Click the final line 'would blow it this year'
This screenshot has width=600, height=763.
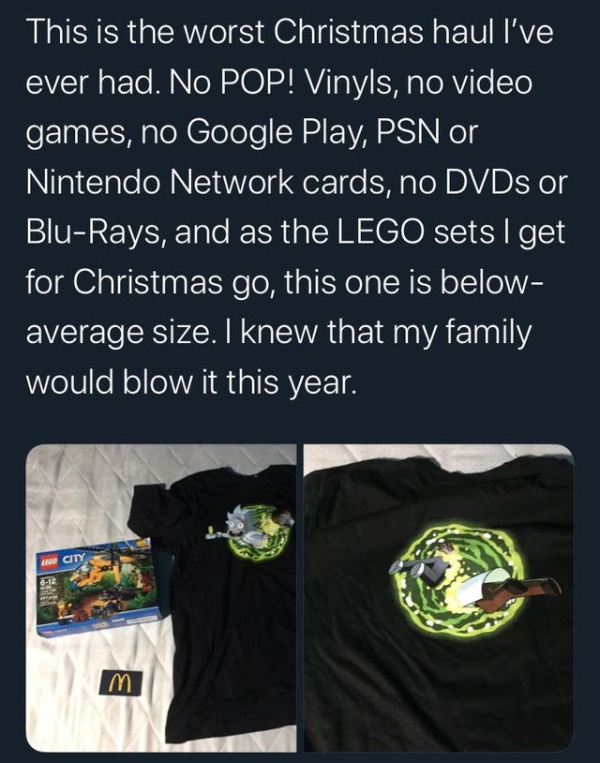point(188,380)
